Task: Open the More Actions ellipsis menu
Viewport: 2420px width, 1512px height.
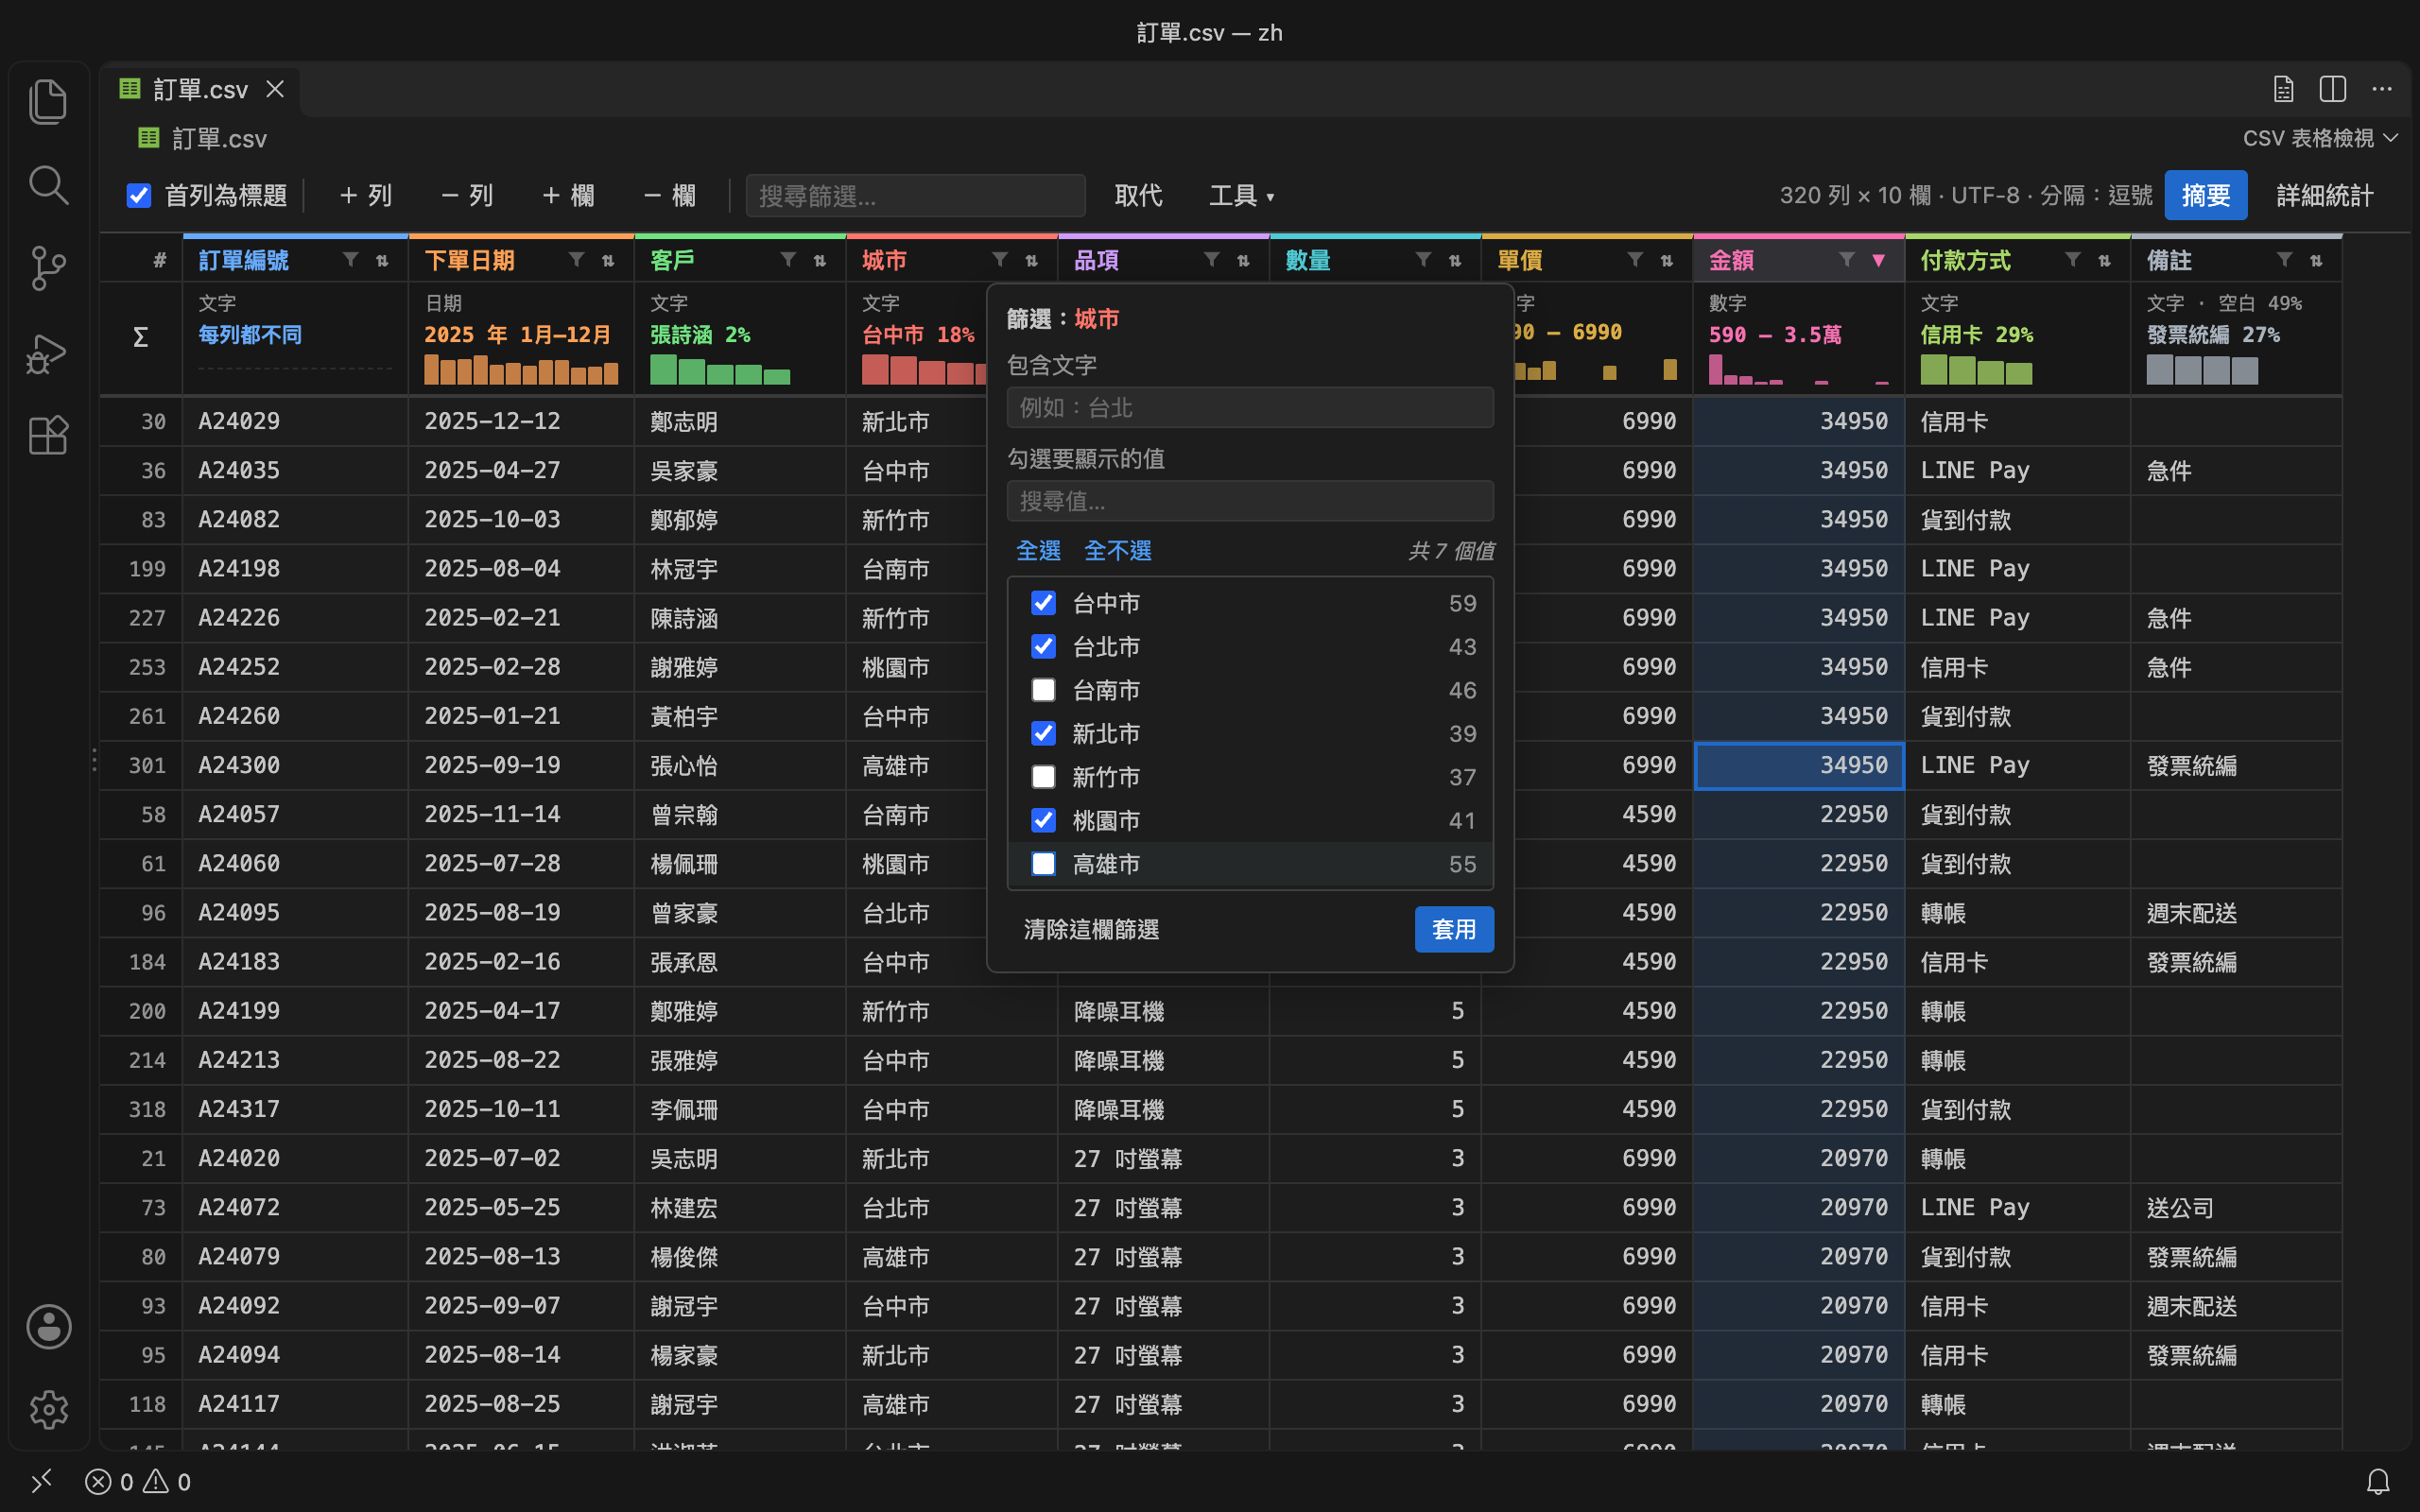Action: pyautogui.click(x=2382, y=89)
